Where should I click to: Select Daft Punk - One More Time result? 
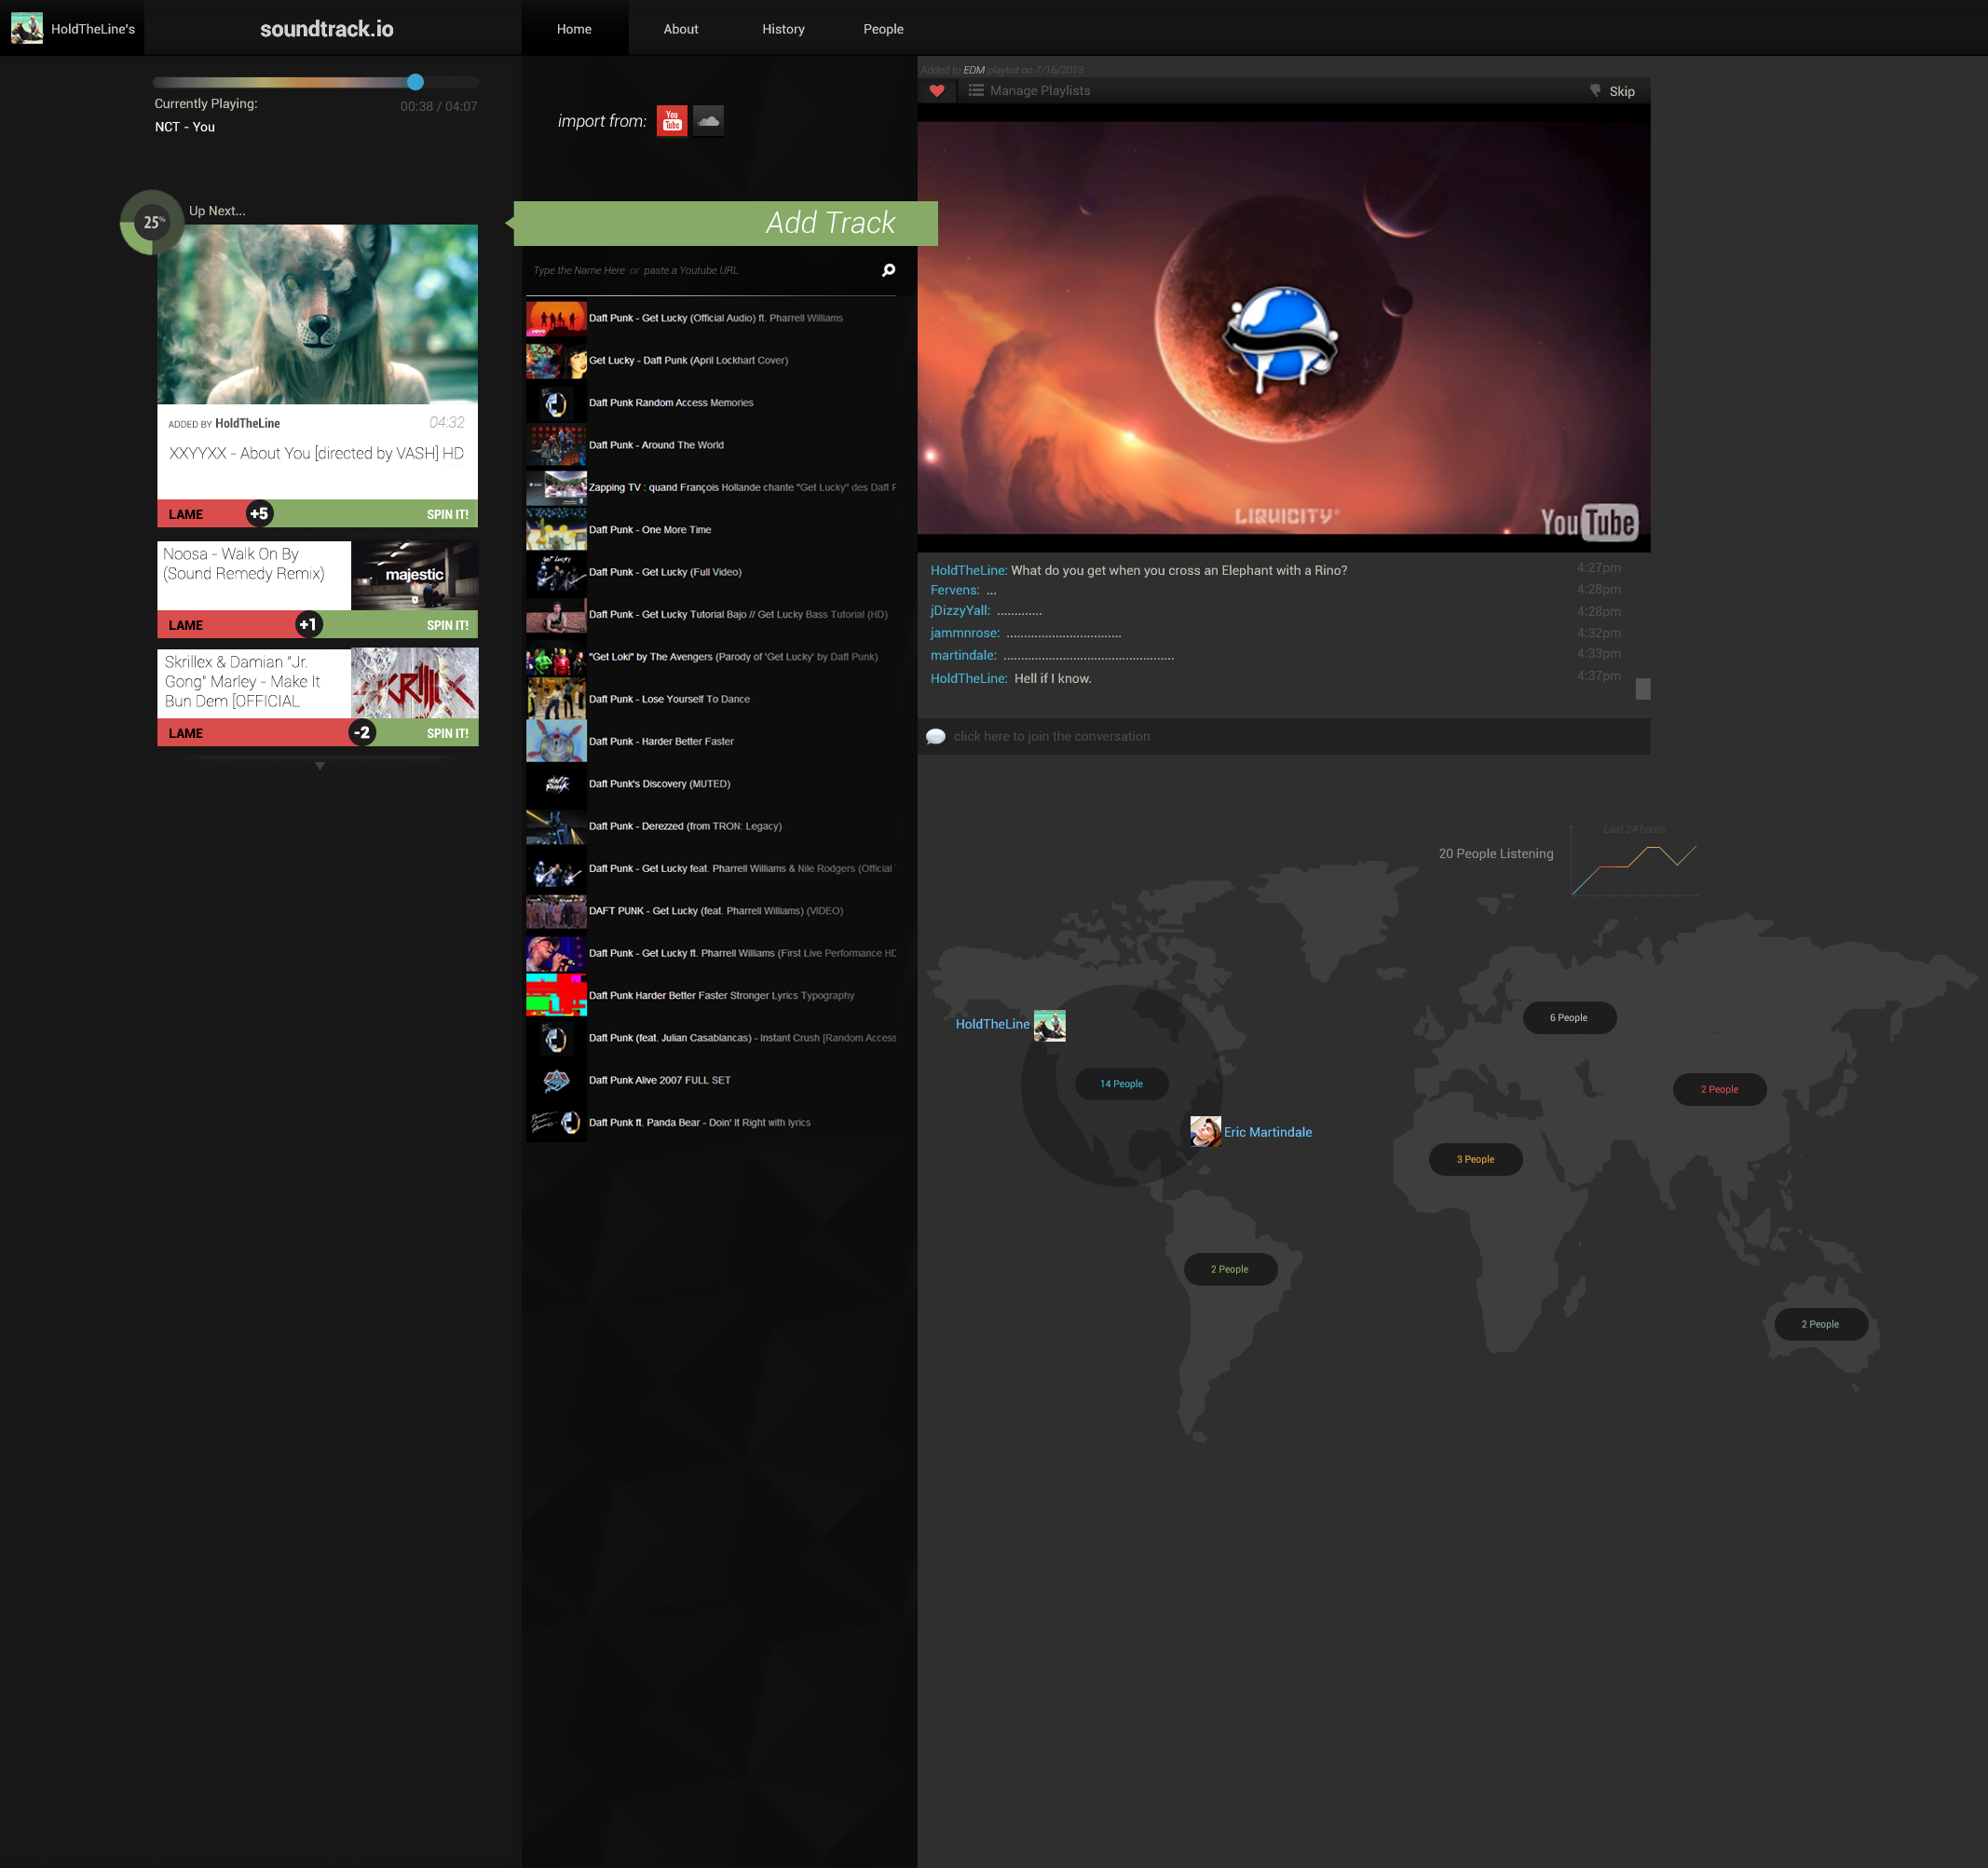(711, 530)
